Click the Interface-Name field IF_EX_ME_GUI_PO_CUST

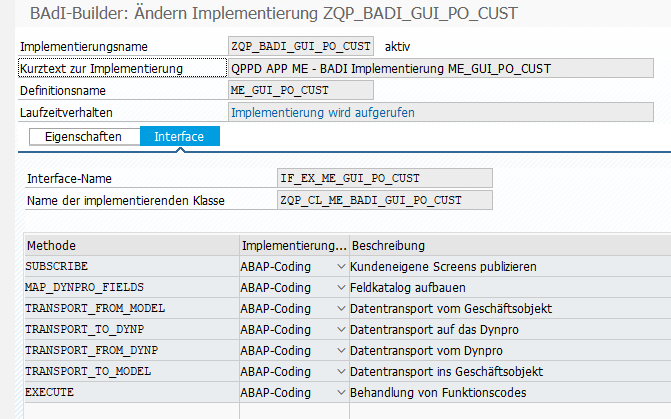385,178
